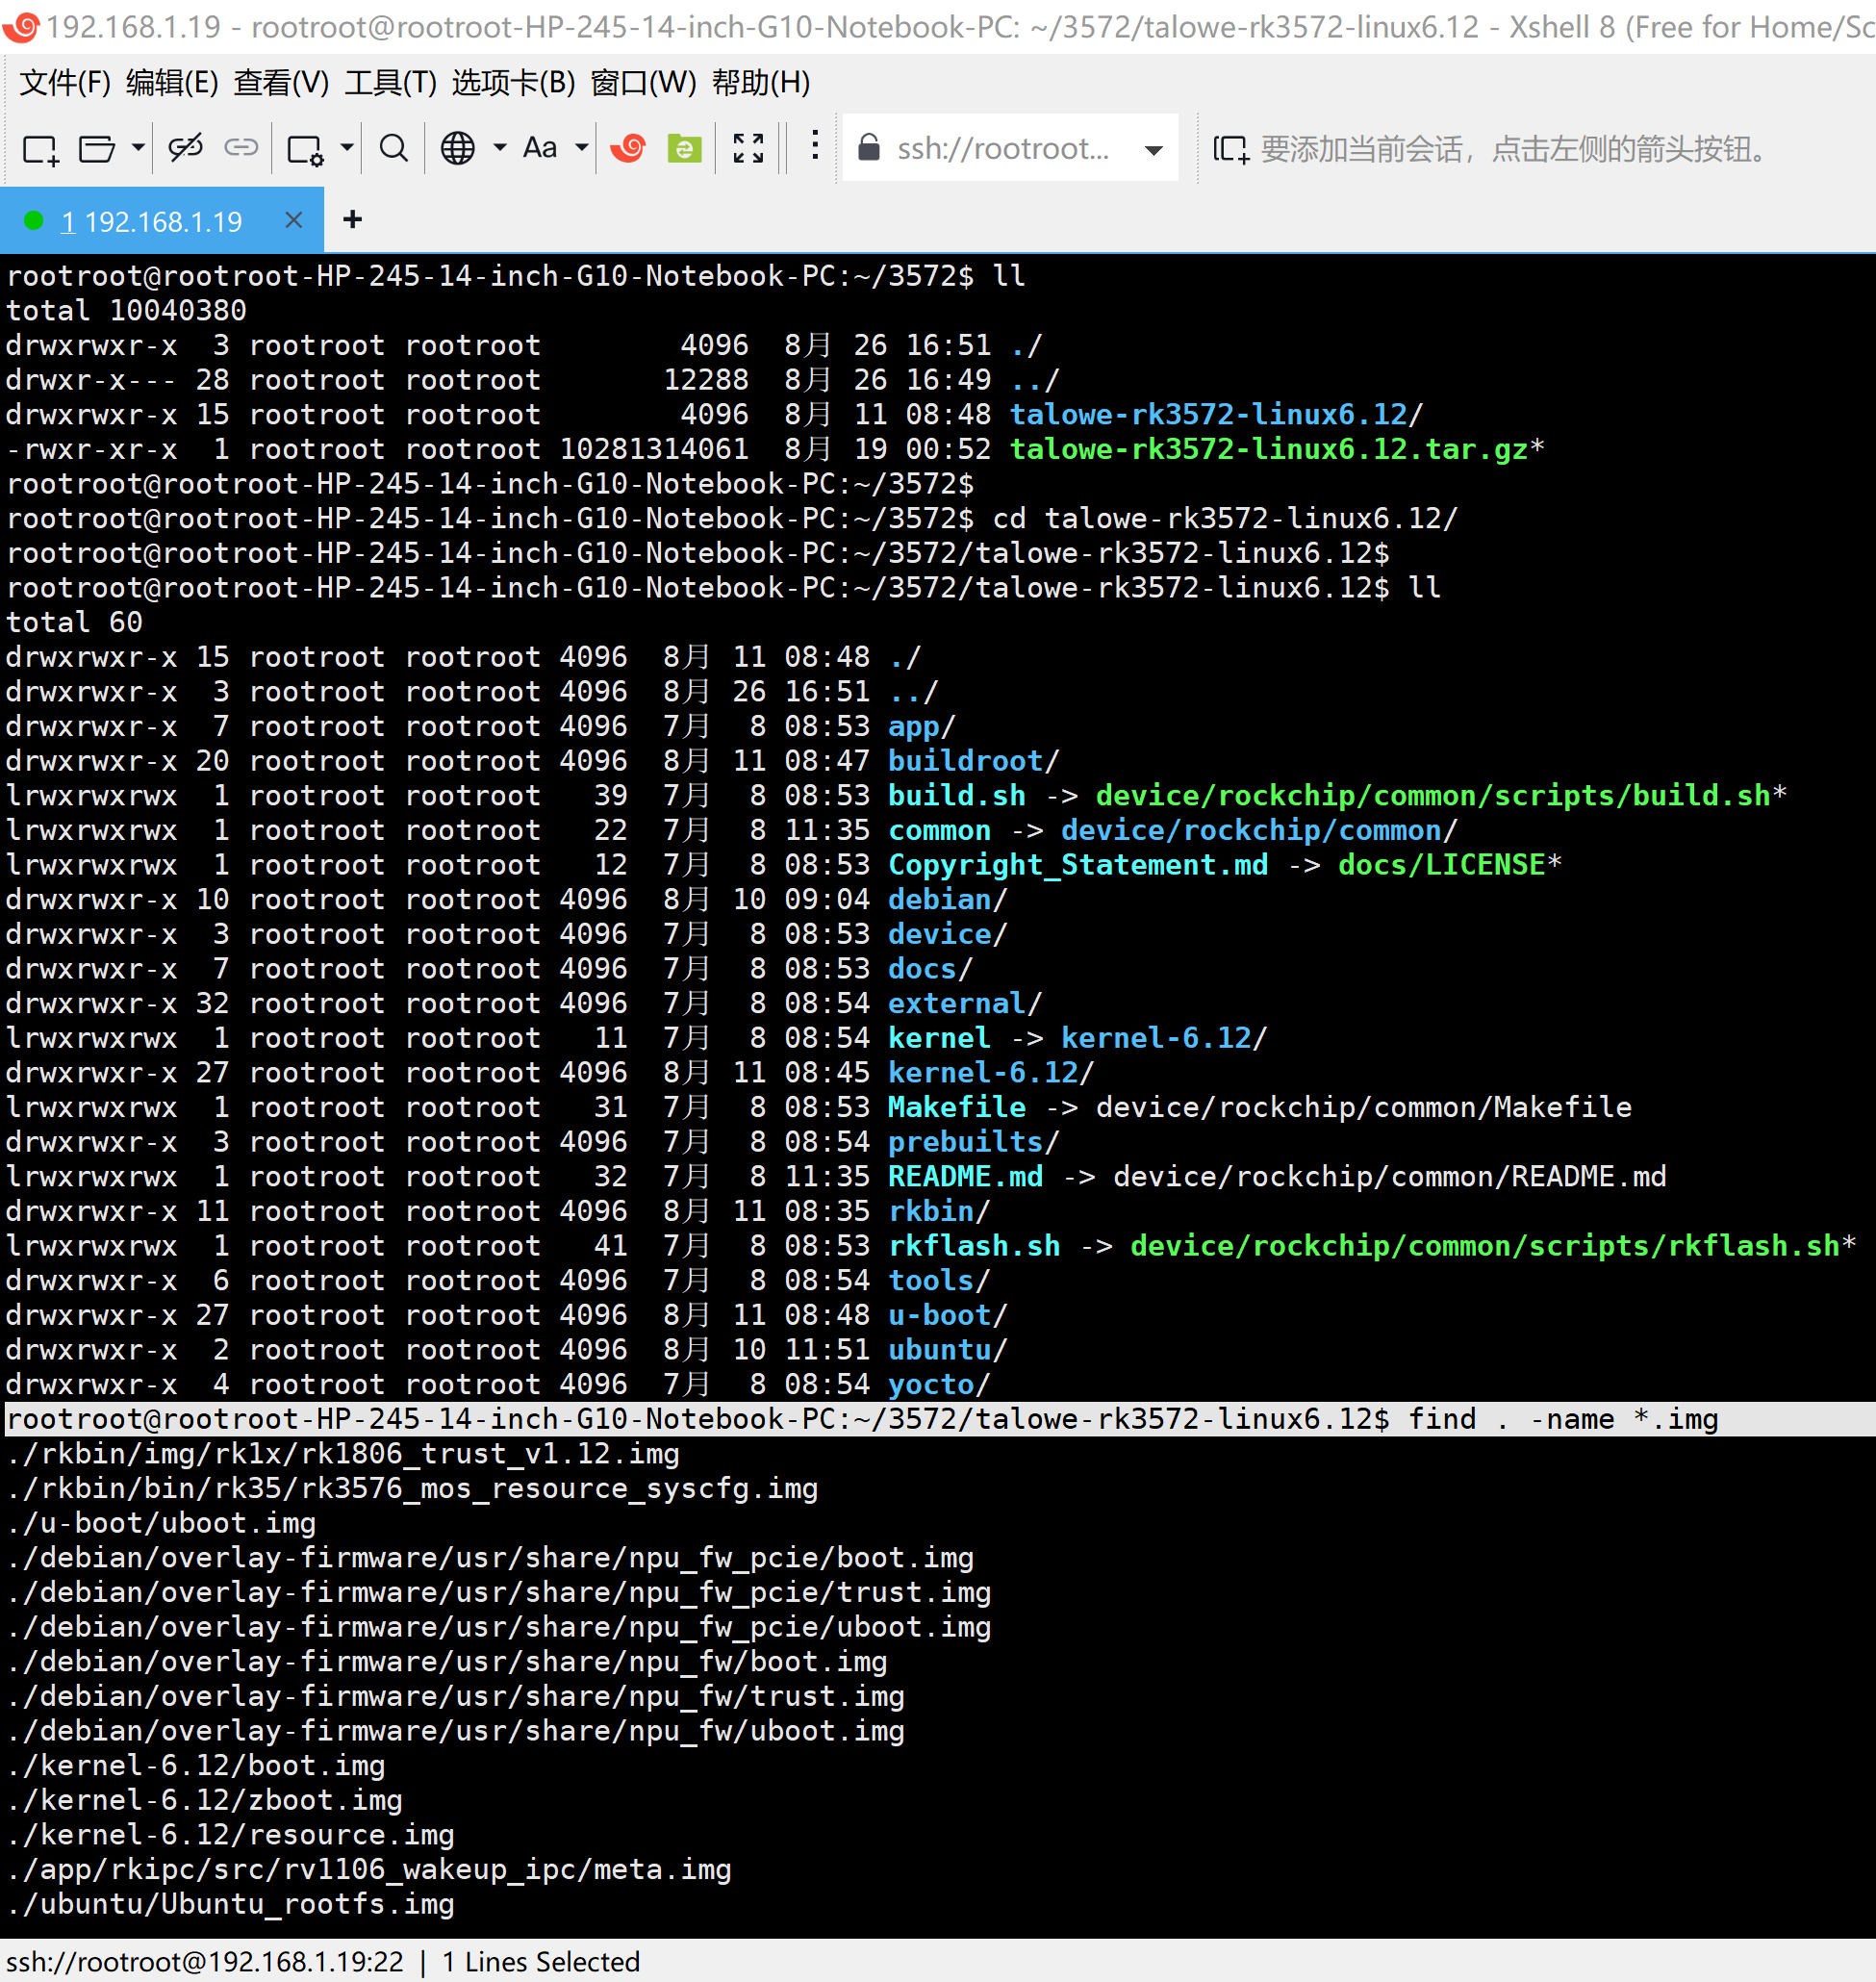Add a new tab with plus button
This screenshot has width=1876, height=1982.
[x=352, y=219]
